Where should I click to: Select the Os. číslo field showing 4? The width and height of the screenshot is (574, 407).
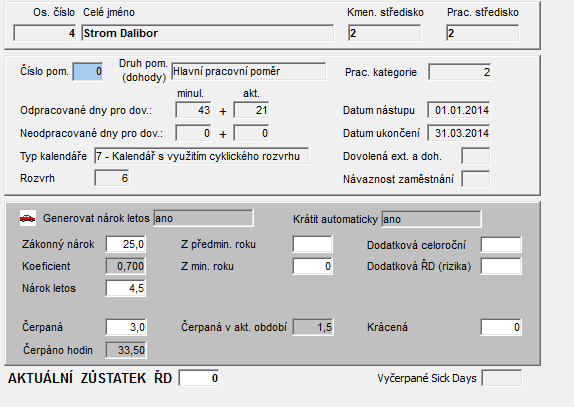[45, 33]
